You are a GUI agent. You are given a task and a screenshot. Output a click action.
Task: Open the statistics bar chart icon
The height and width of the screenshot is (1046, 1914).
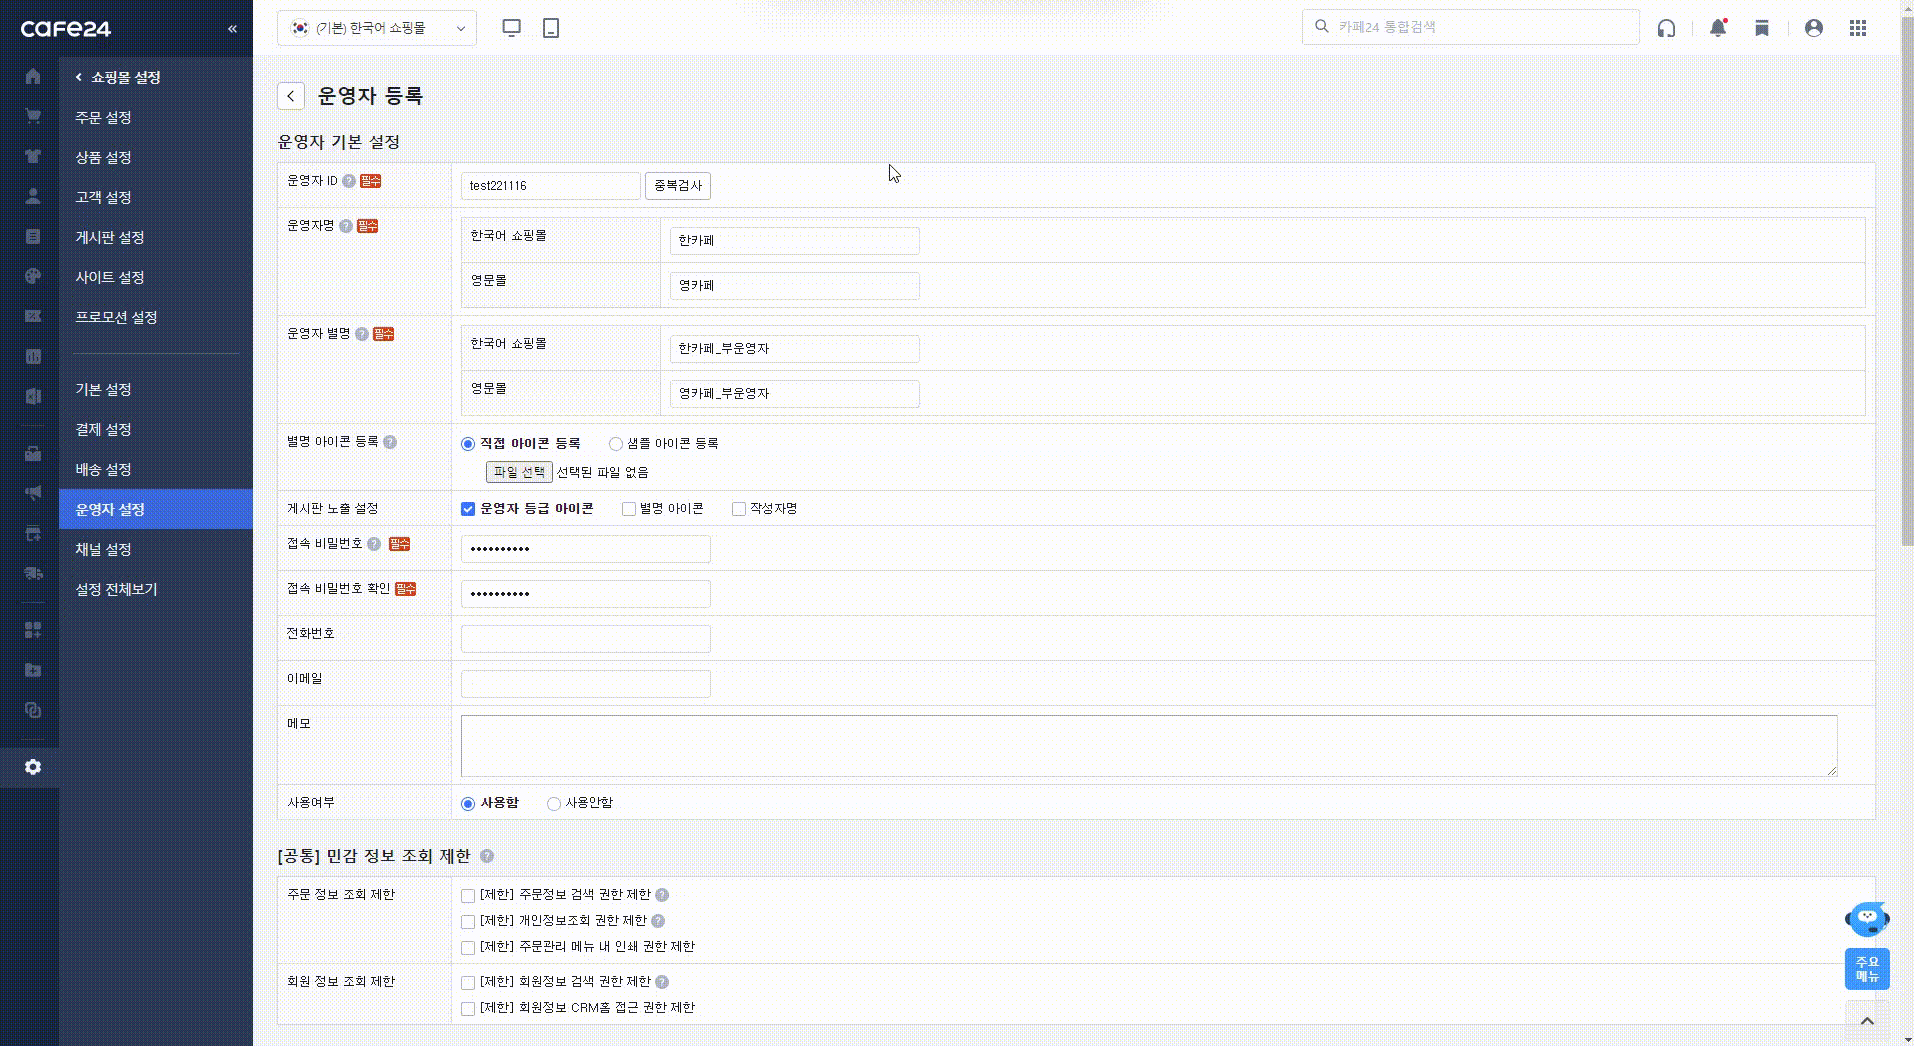(x=33, y=357)
